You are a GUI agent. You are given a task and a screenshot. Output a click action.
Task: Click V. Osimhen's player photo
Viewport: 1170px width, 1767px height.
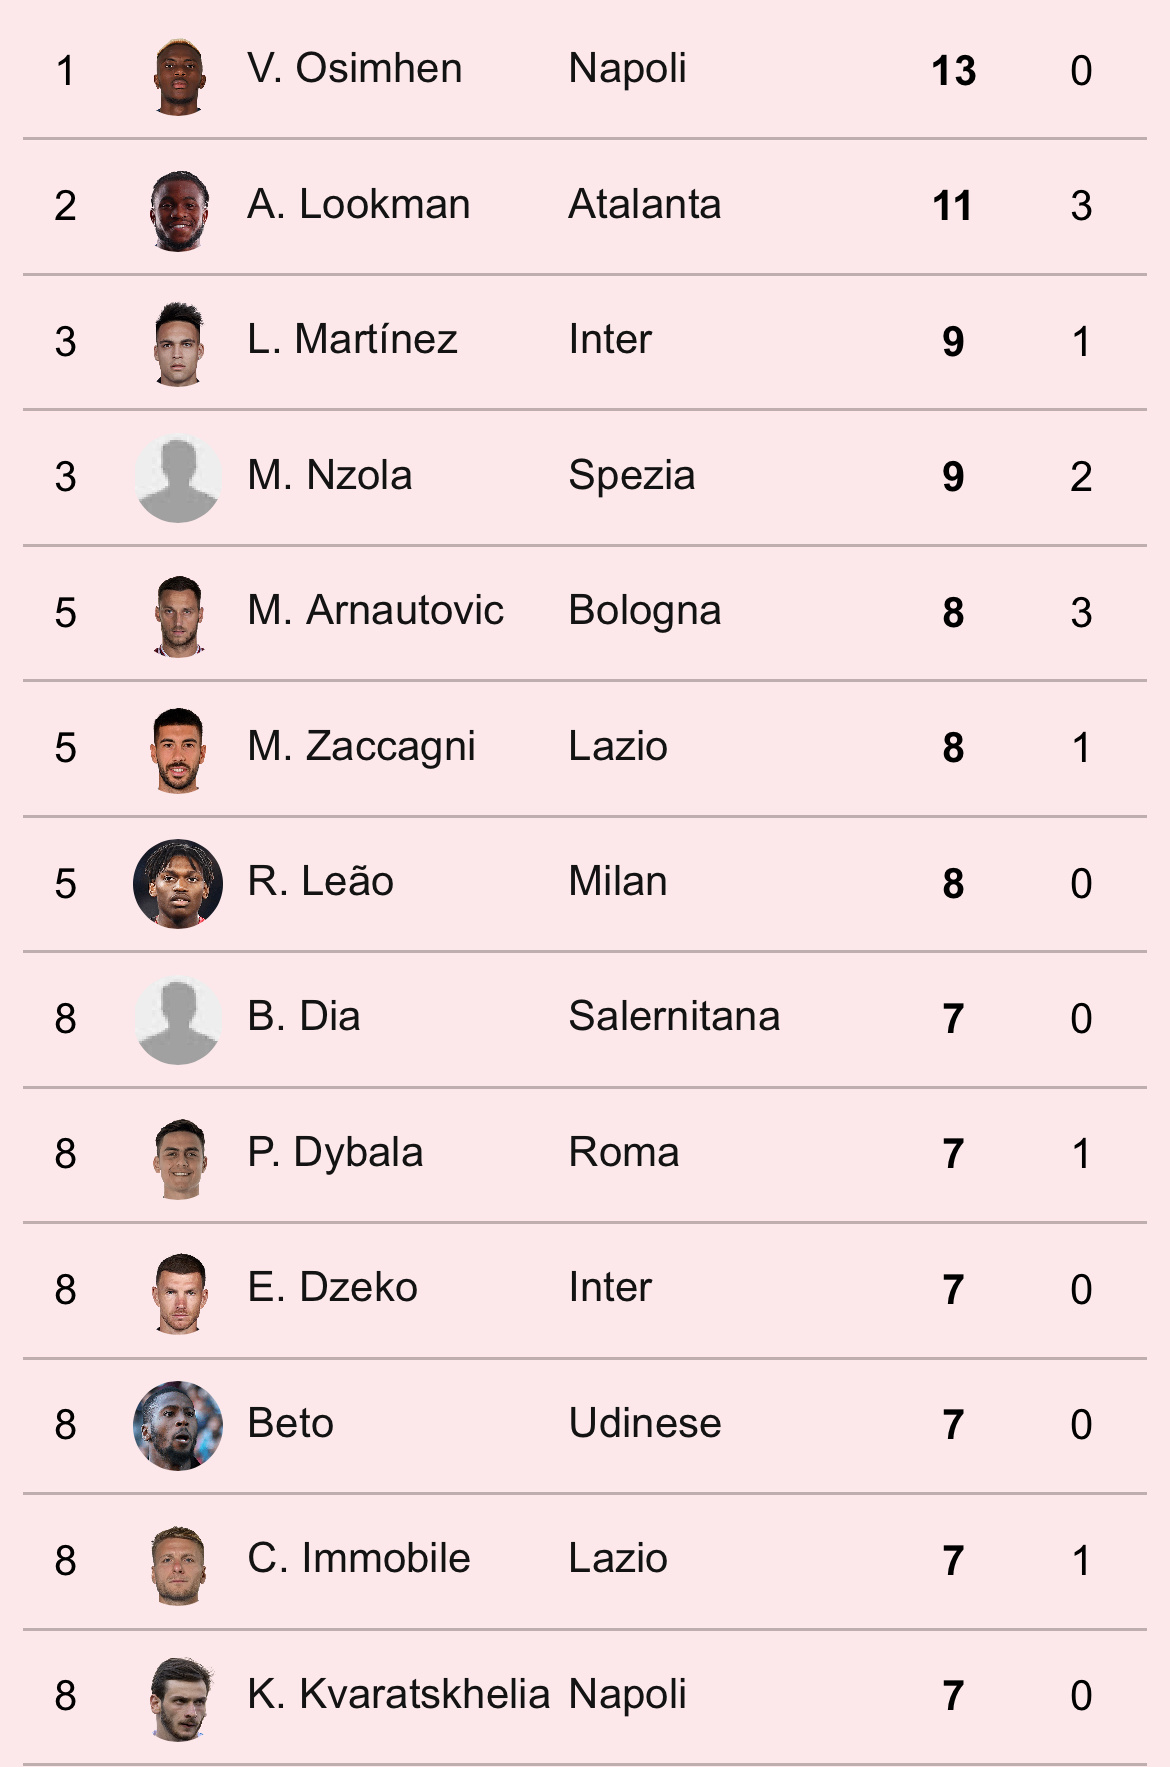pyautogui.click(x=179, y=76)
